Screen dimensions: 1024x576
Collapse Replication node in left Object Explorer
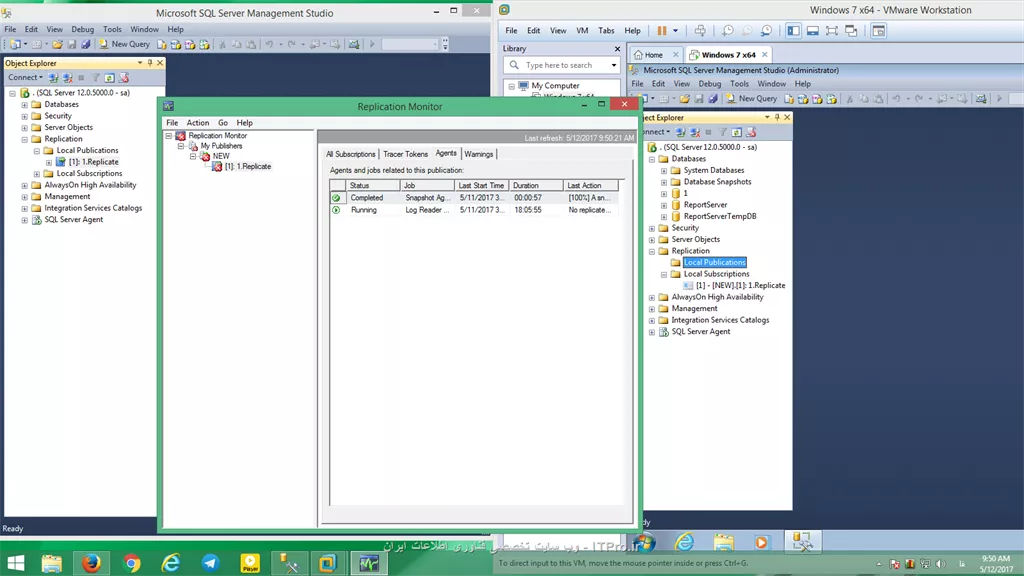pyautogui.click(x=25, y=139)
